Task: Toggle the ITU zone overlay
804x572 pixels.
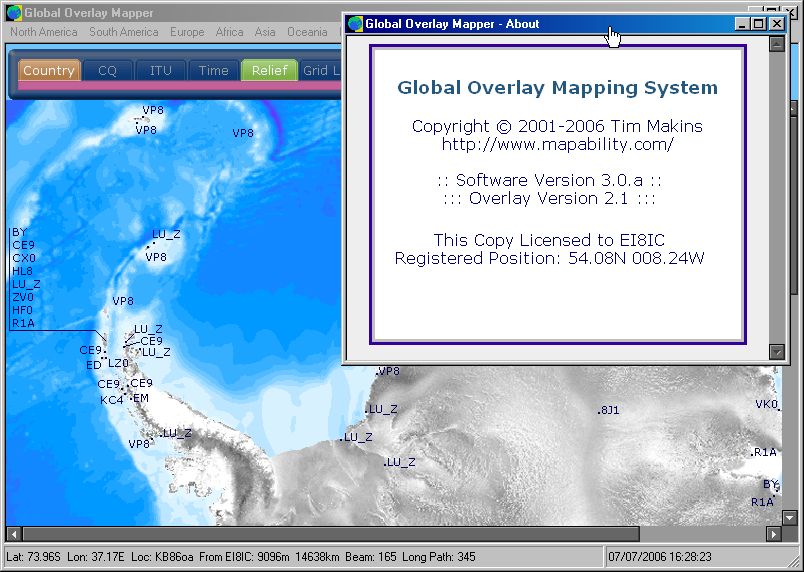Action: 160,71
